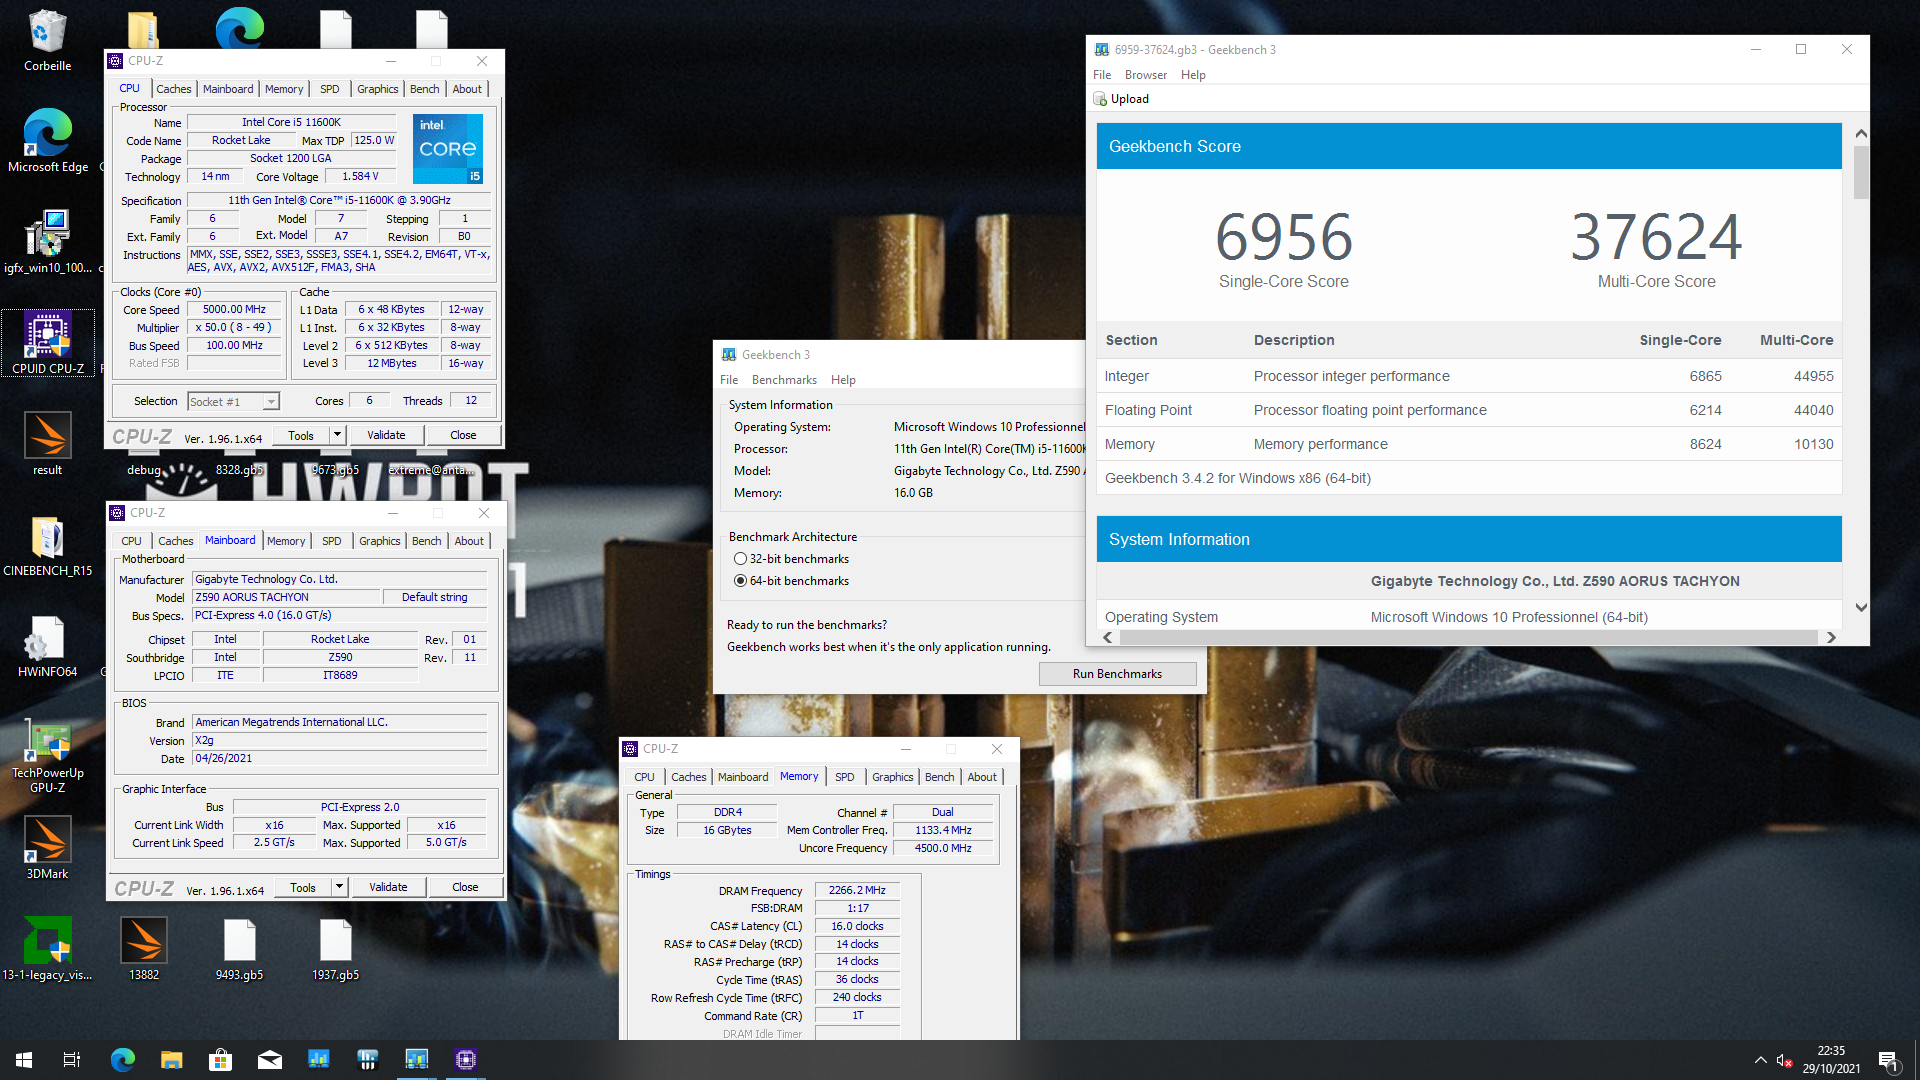Open Microsoft Edge desktop shortcut
This screenshot has width=1920, height=1080.
tap(47, 140)
